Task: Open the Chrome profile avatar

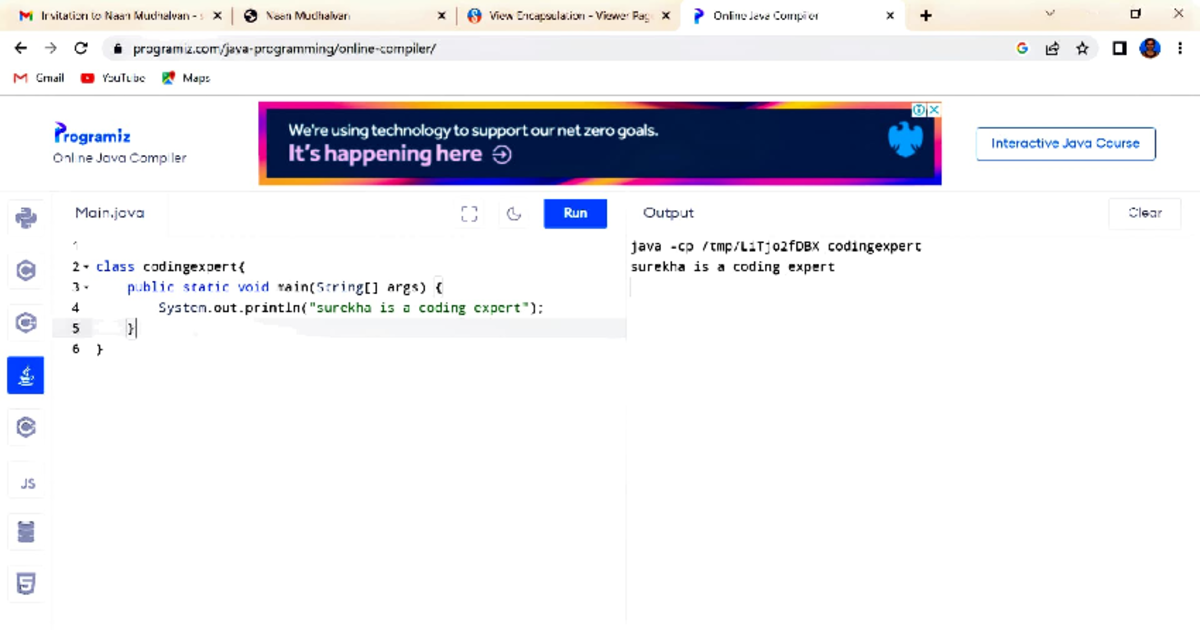Action: (1150, 48)
